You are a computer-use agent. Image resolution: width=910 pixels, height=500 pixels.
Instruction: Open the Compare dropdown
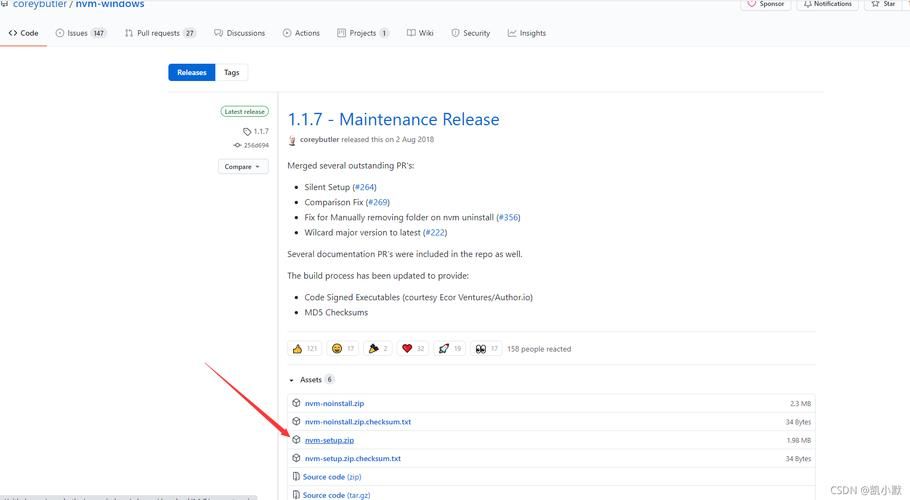tap(243, 166)
